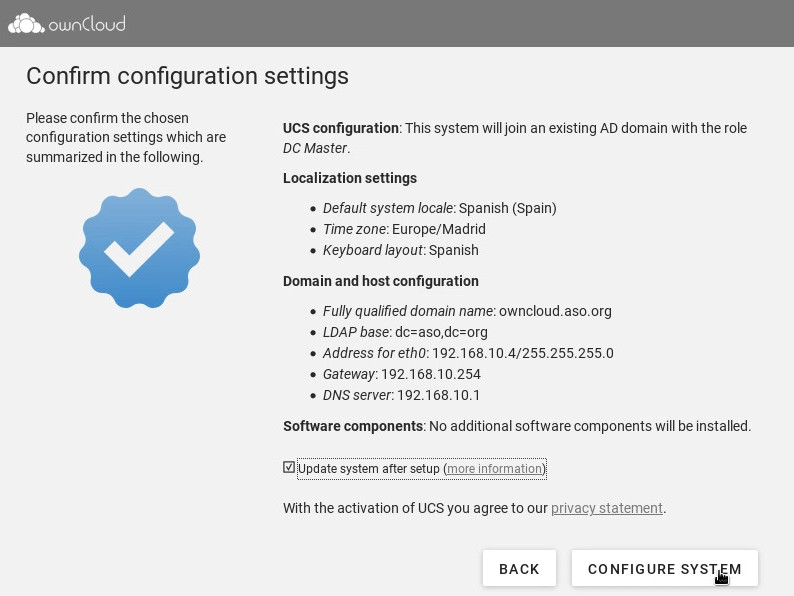Click the Software components summary line
The image size is (794, 596).
516,426
